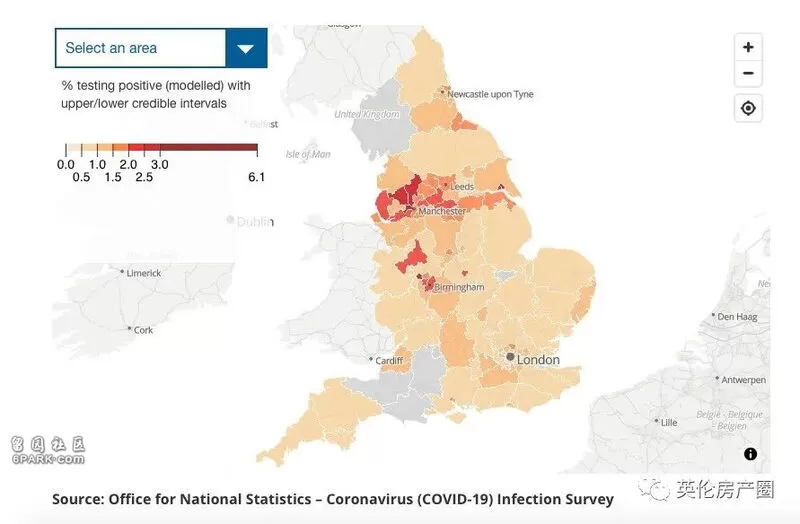Click the Newcastle upon Tyne marker
Screen dimensions: 800x524
click(x=442, y=92)
